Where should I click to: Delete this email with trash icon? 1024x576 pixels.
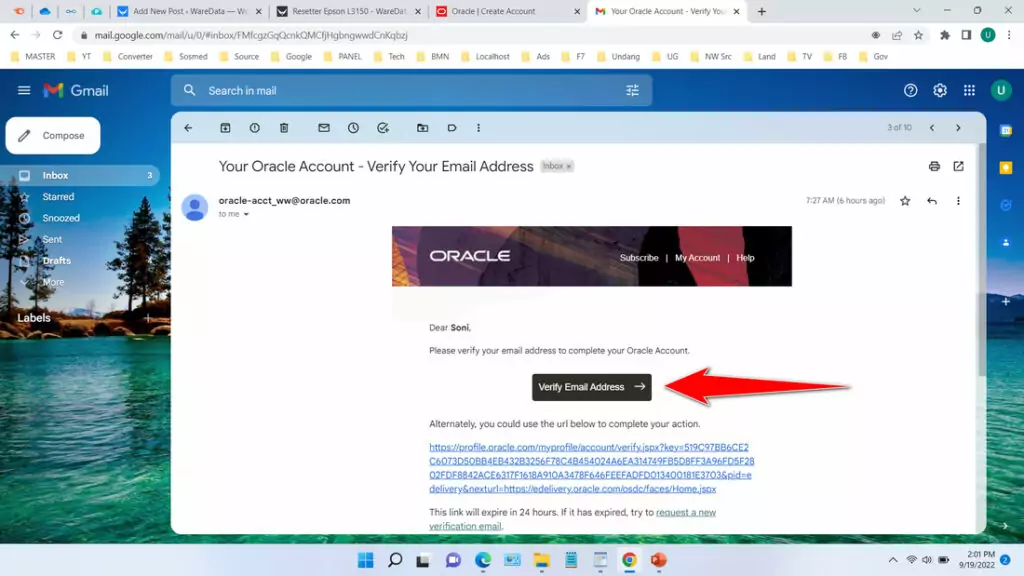pos(284,128)
